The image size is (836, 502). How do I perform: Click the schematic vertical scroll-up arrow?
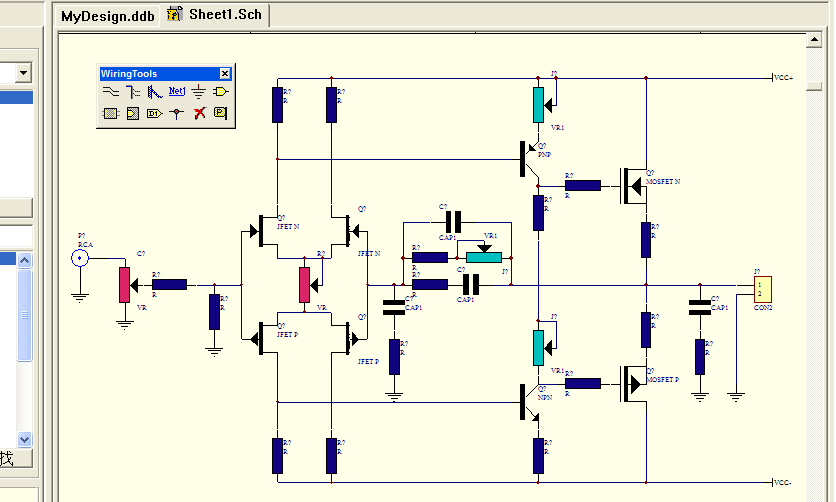pos(814,39)
